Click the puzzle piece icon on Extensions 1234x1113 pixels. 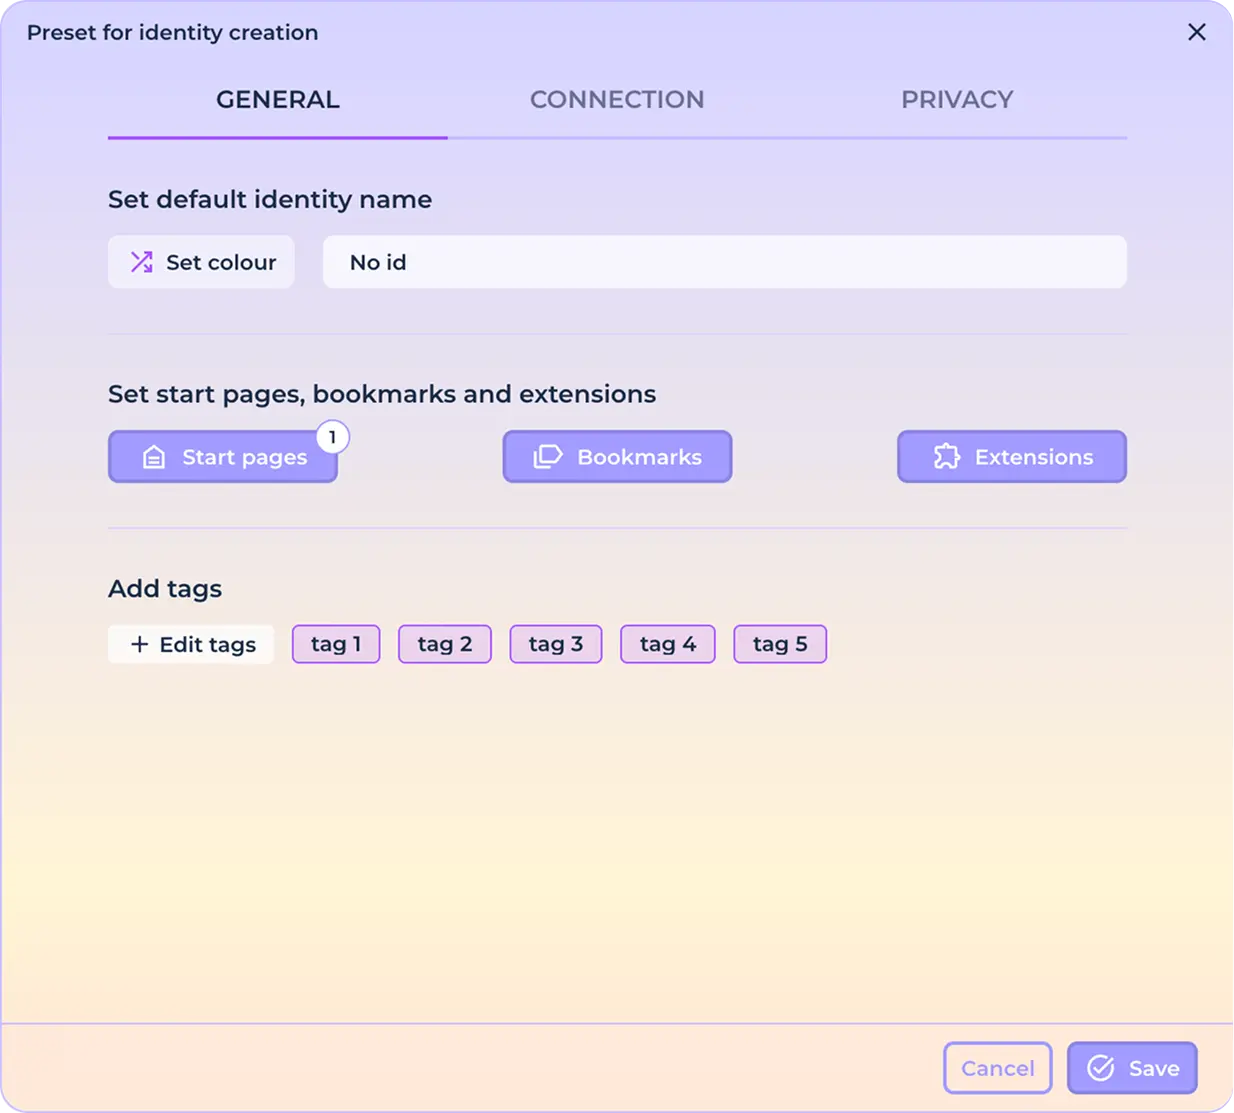[946, 457]
